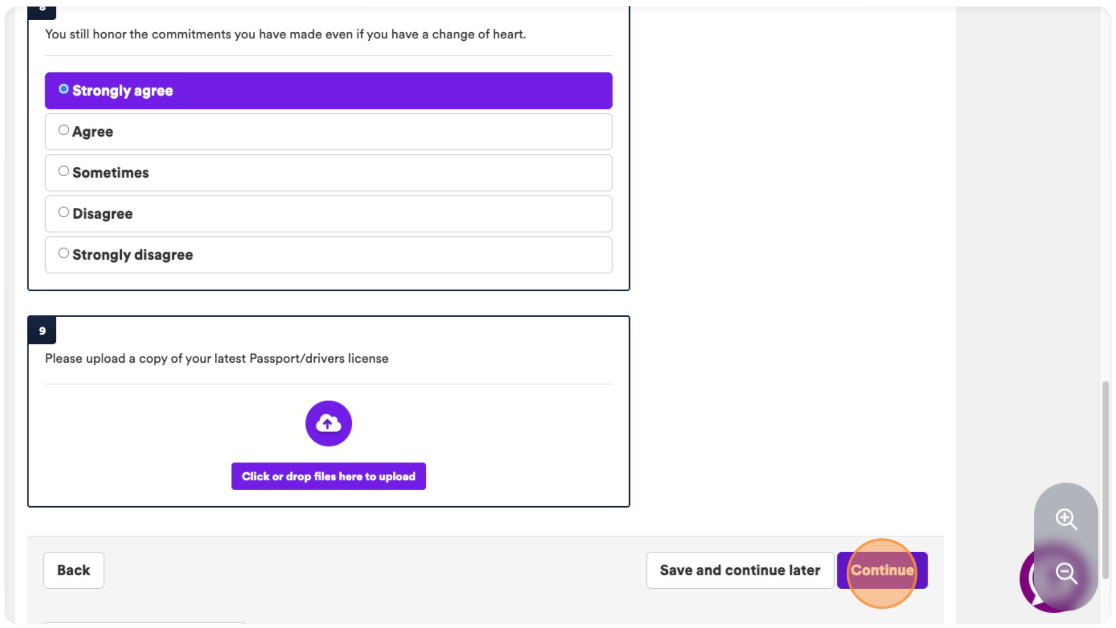Click the zoom out magnifier icon
Screen dimensions: 1116x628
point(1065,573)
